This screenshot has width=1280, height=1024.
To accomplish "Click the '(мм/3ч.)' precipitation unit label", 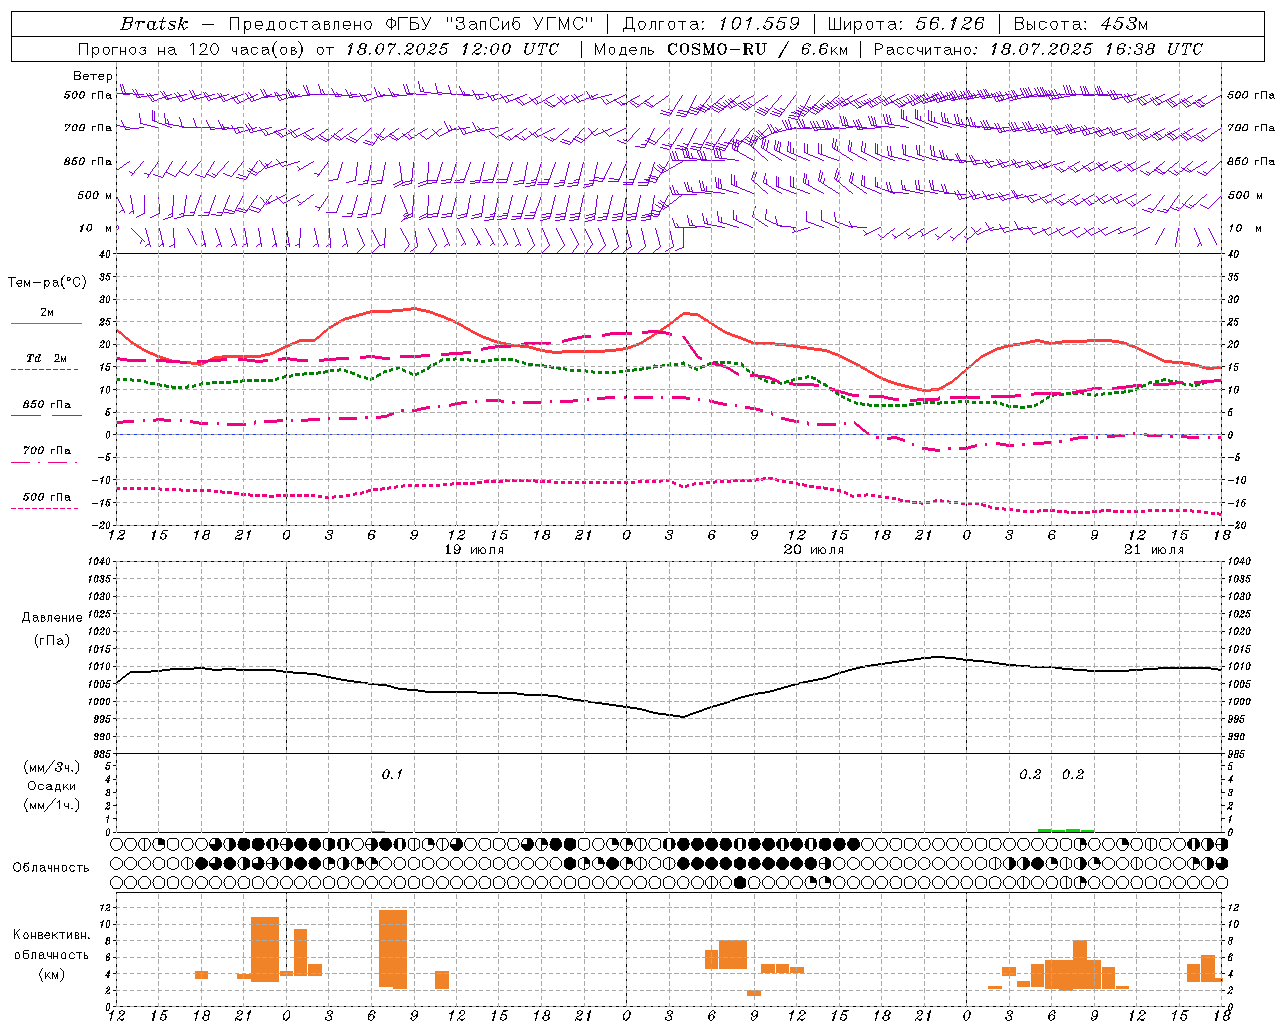I will click(x=52, y=767).
